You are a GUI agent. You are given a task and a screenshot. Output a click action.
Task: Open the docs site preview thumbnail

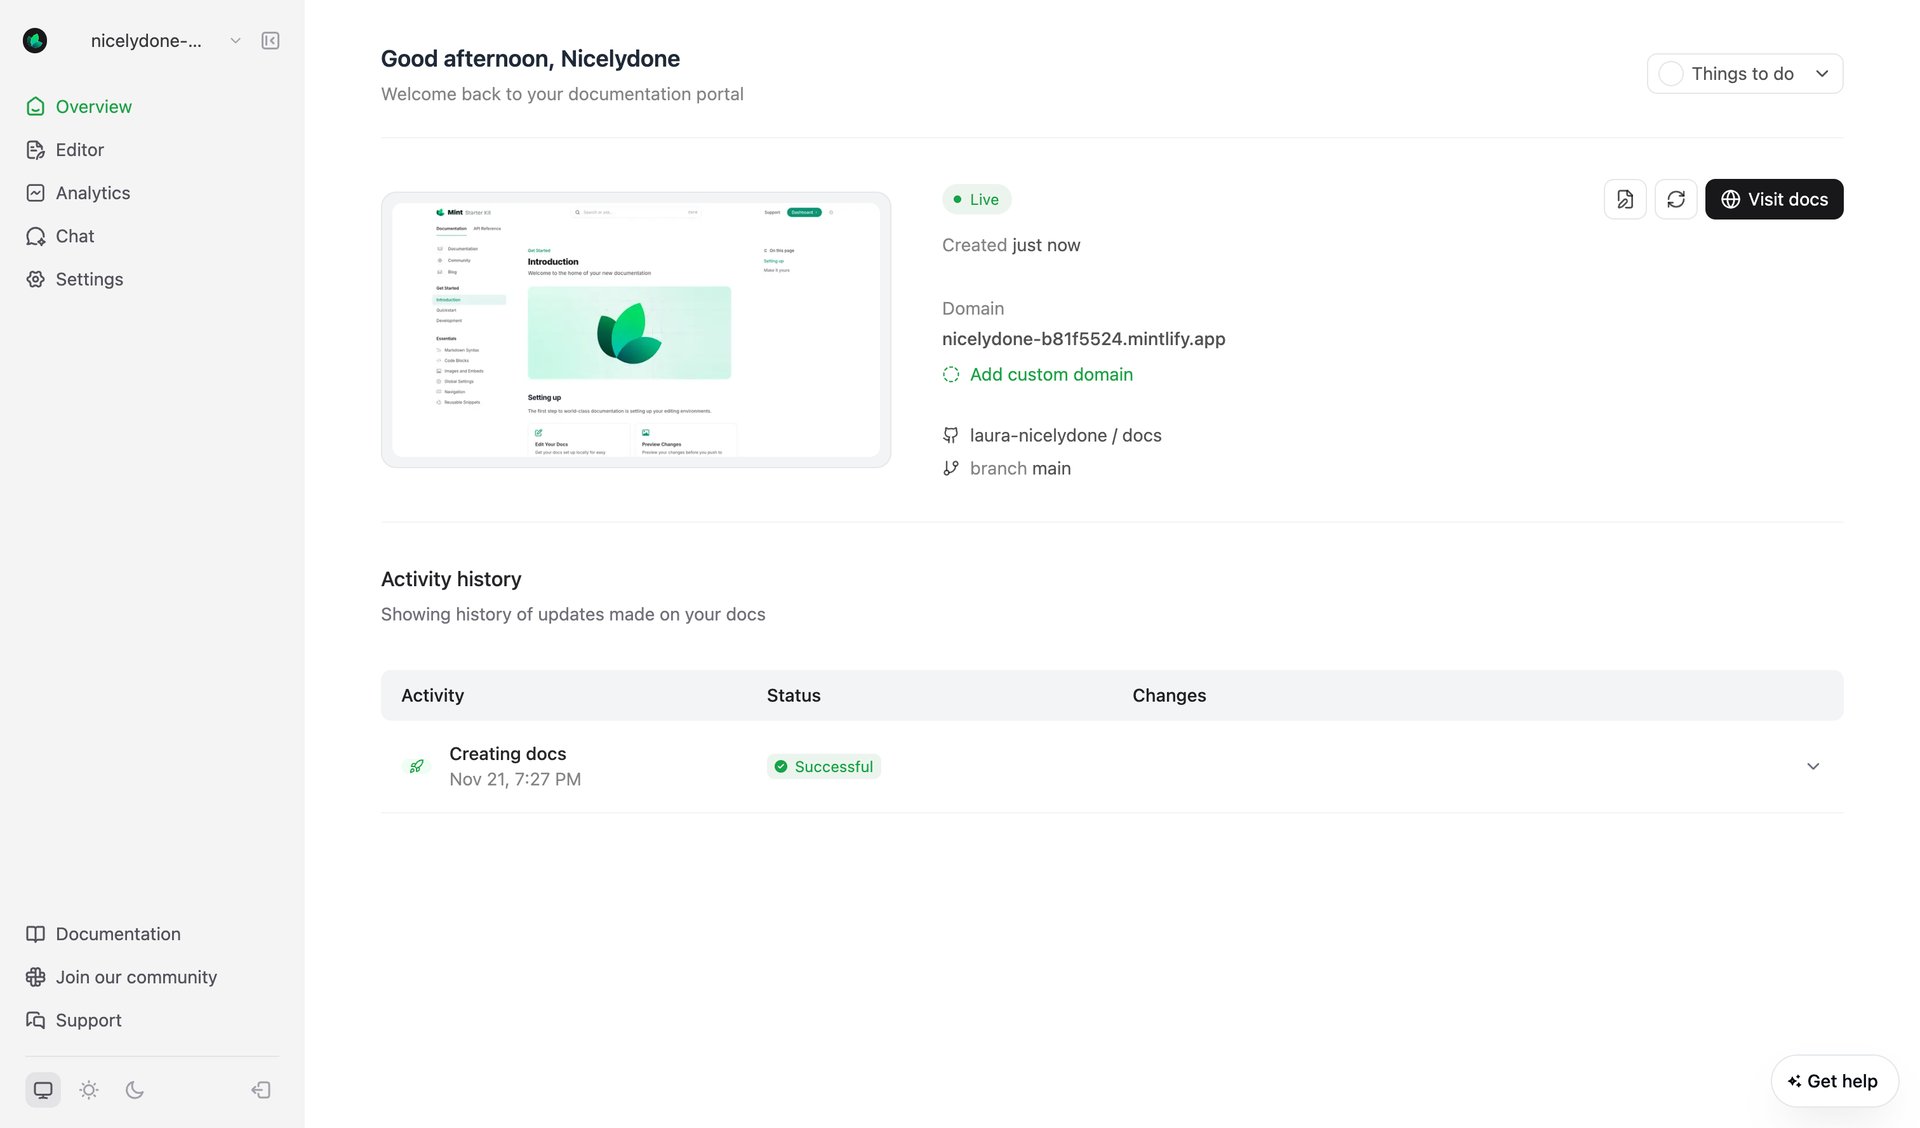[635, 329]
